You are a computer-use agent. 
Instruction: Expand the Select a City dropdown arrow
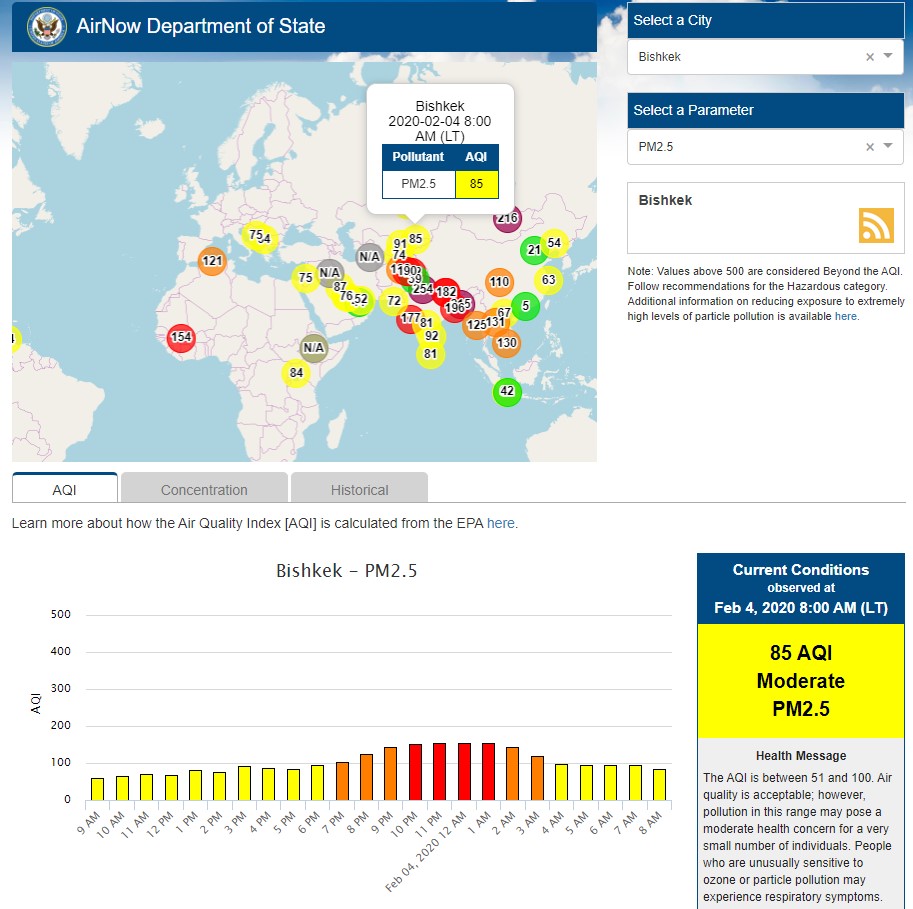coord(888,56)
